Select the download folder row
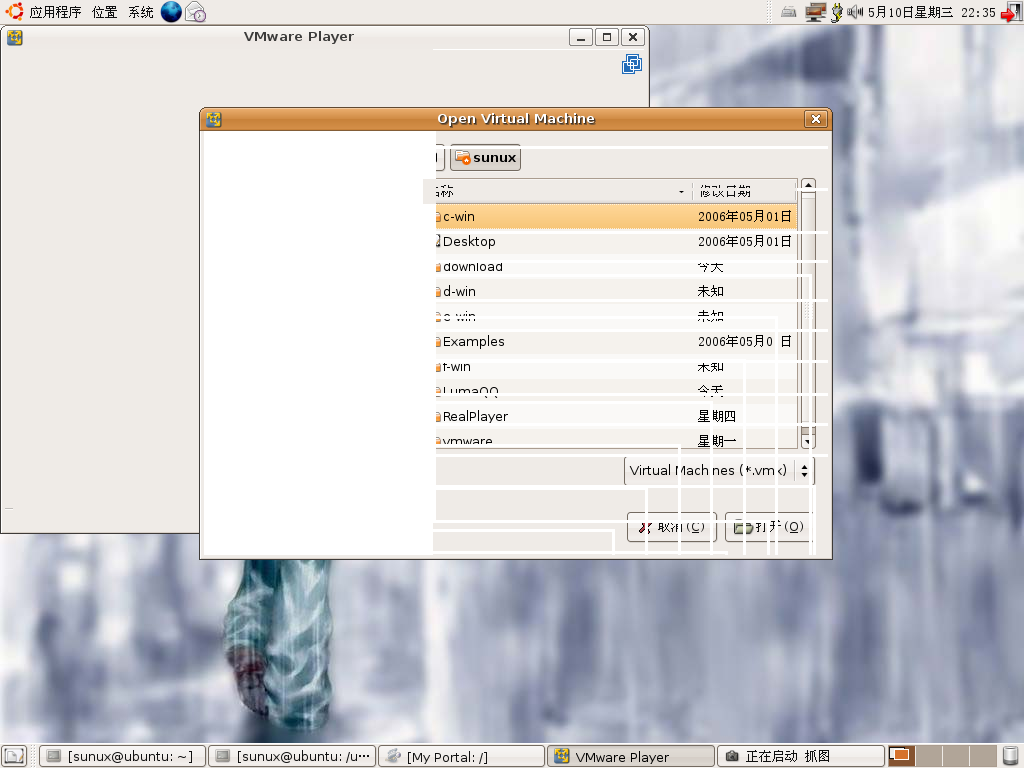Screen dimensions: 1024x768 616,266
